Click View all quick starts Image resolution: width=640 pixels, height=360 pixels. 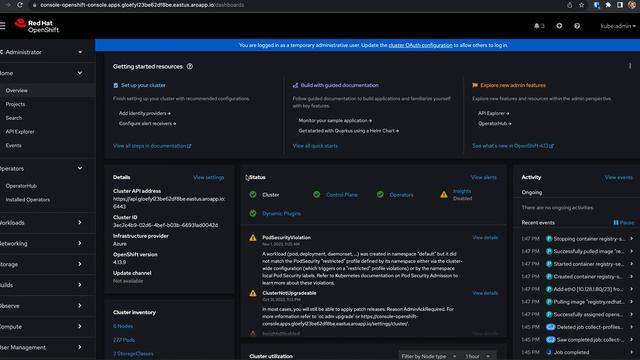[315, 146]
